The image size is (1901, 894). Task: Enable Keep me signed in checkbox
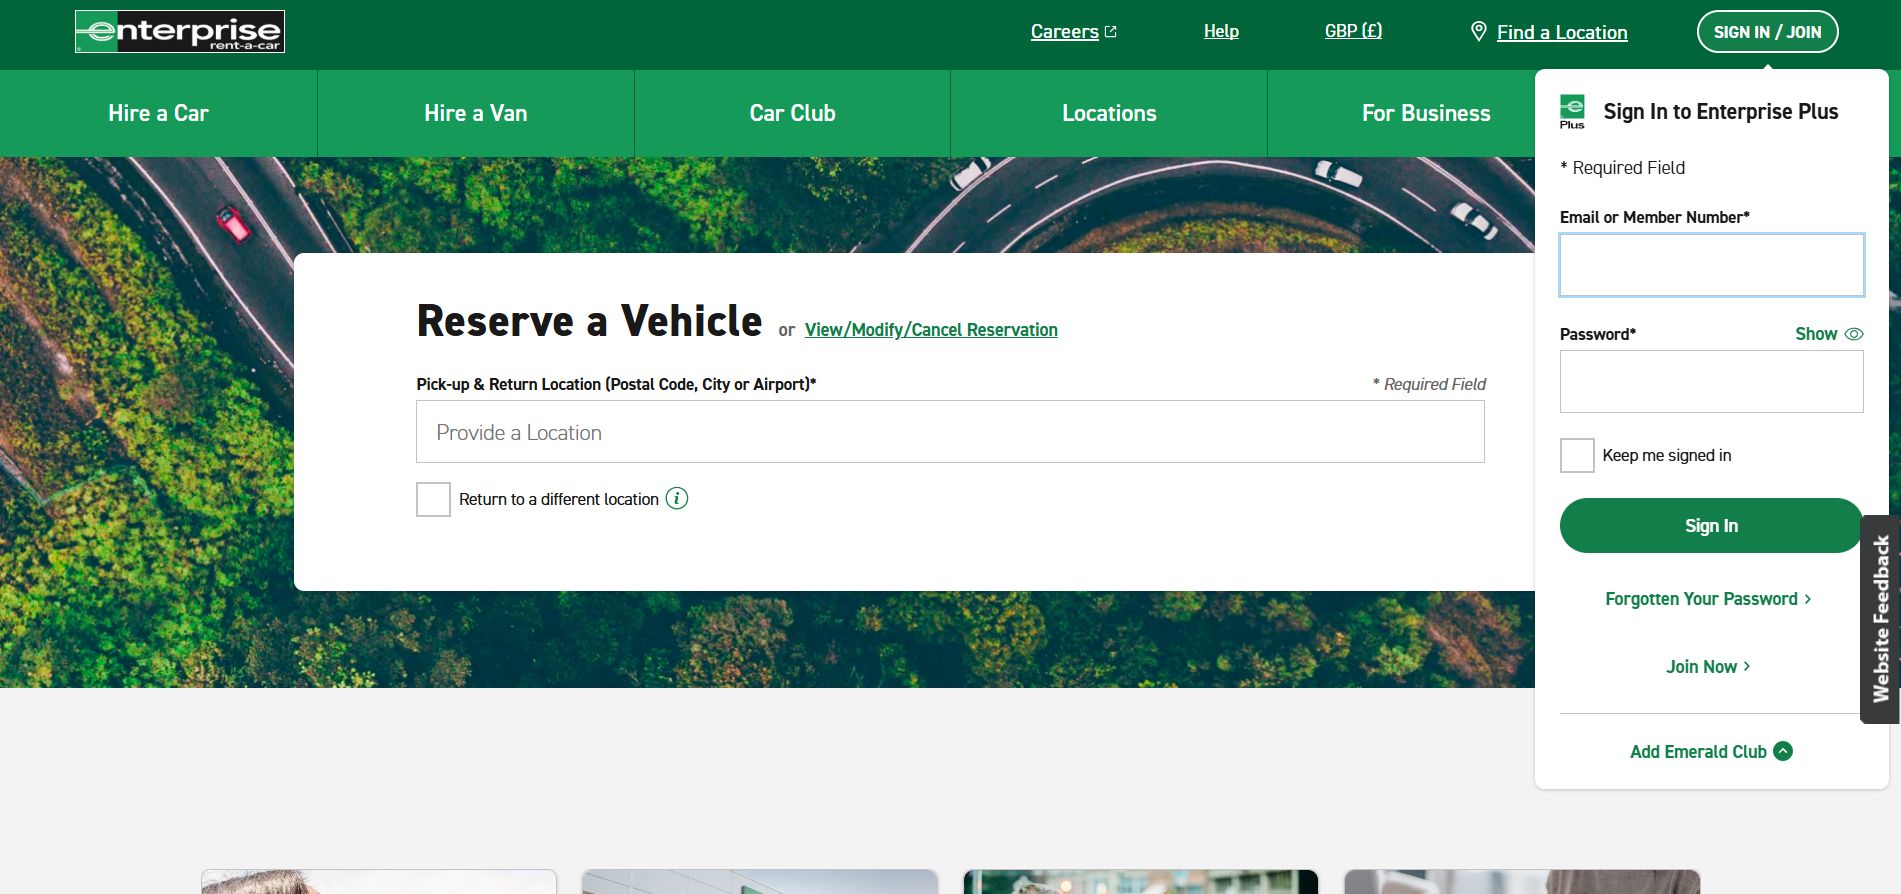1577,455
